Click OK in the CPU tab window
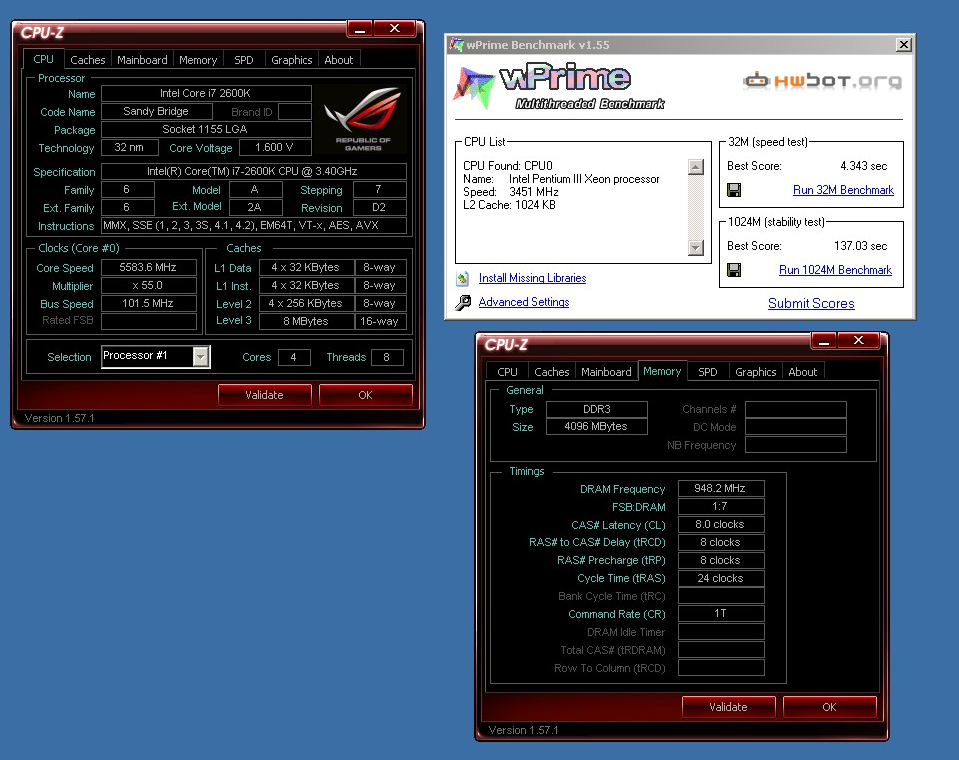Screen dimensions: 959x760 click(365, 395)
